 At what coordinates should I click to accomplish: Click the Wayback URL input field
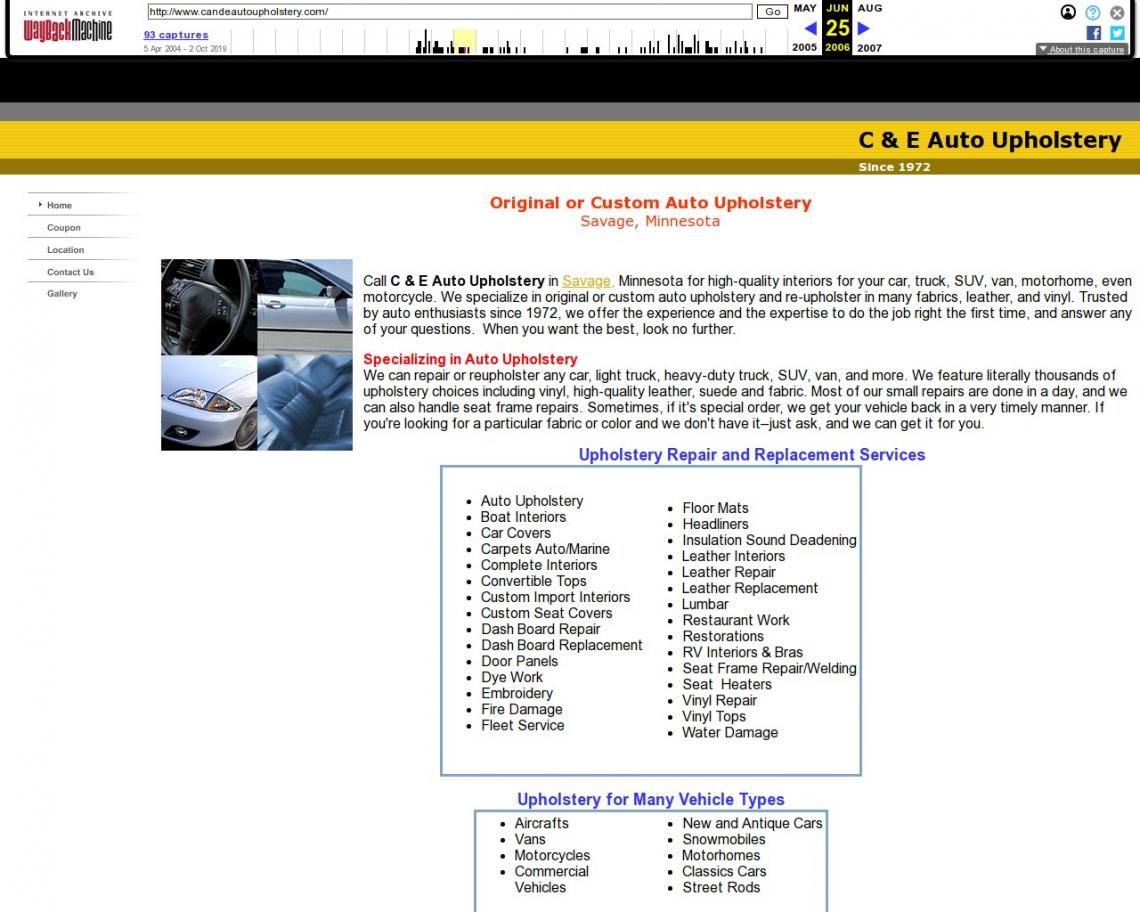[x=449, y=12]
